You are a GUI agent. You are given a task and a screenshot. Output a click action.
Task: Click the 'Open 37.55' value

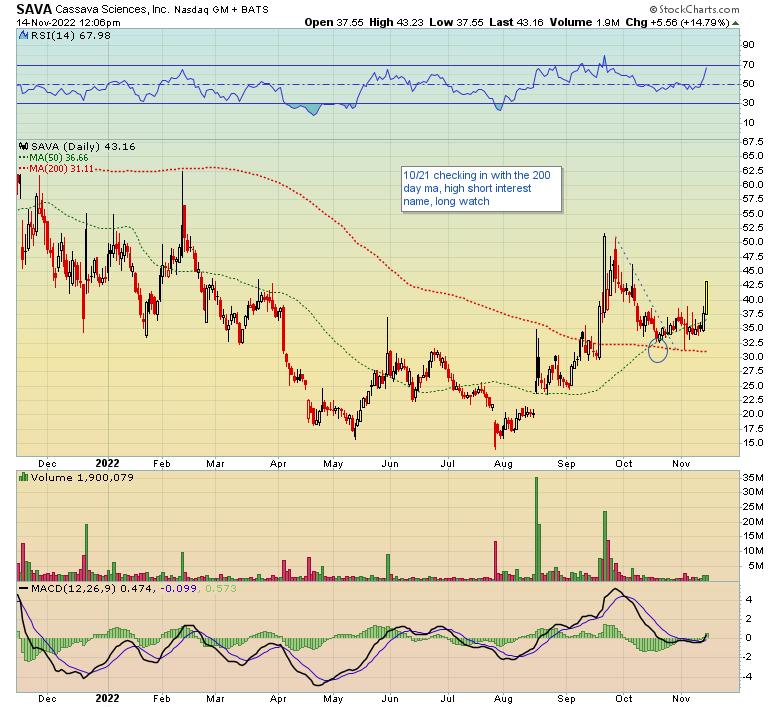[334, 22]
